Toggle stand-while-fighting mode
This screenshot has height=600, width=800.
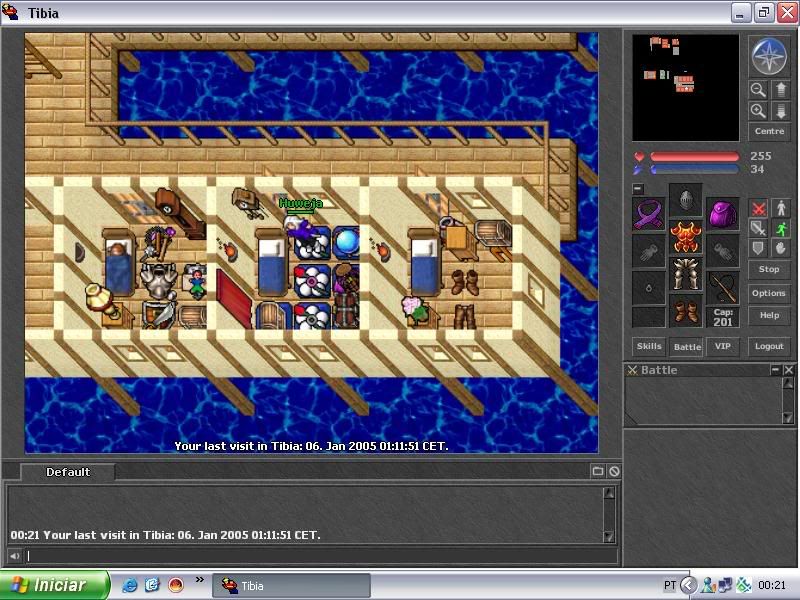(781, 208)
